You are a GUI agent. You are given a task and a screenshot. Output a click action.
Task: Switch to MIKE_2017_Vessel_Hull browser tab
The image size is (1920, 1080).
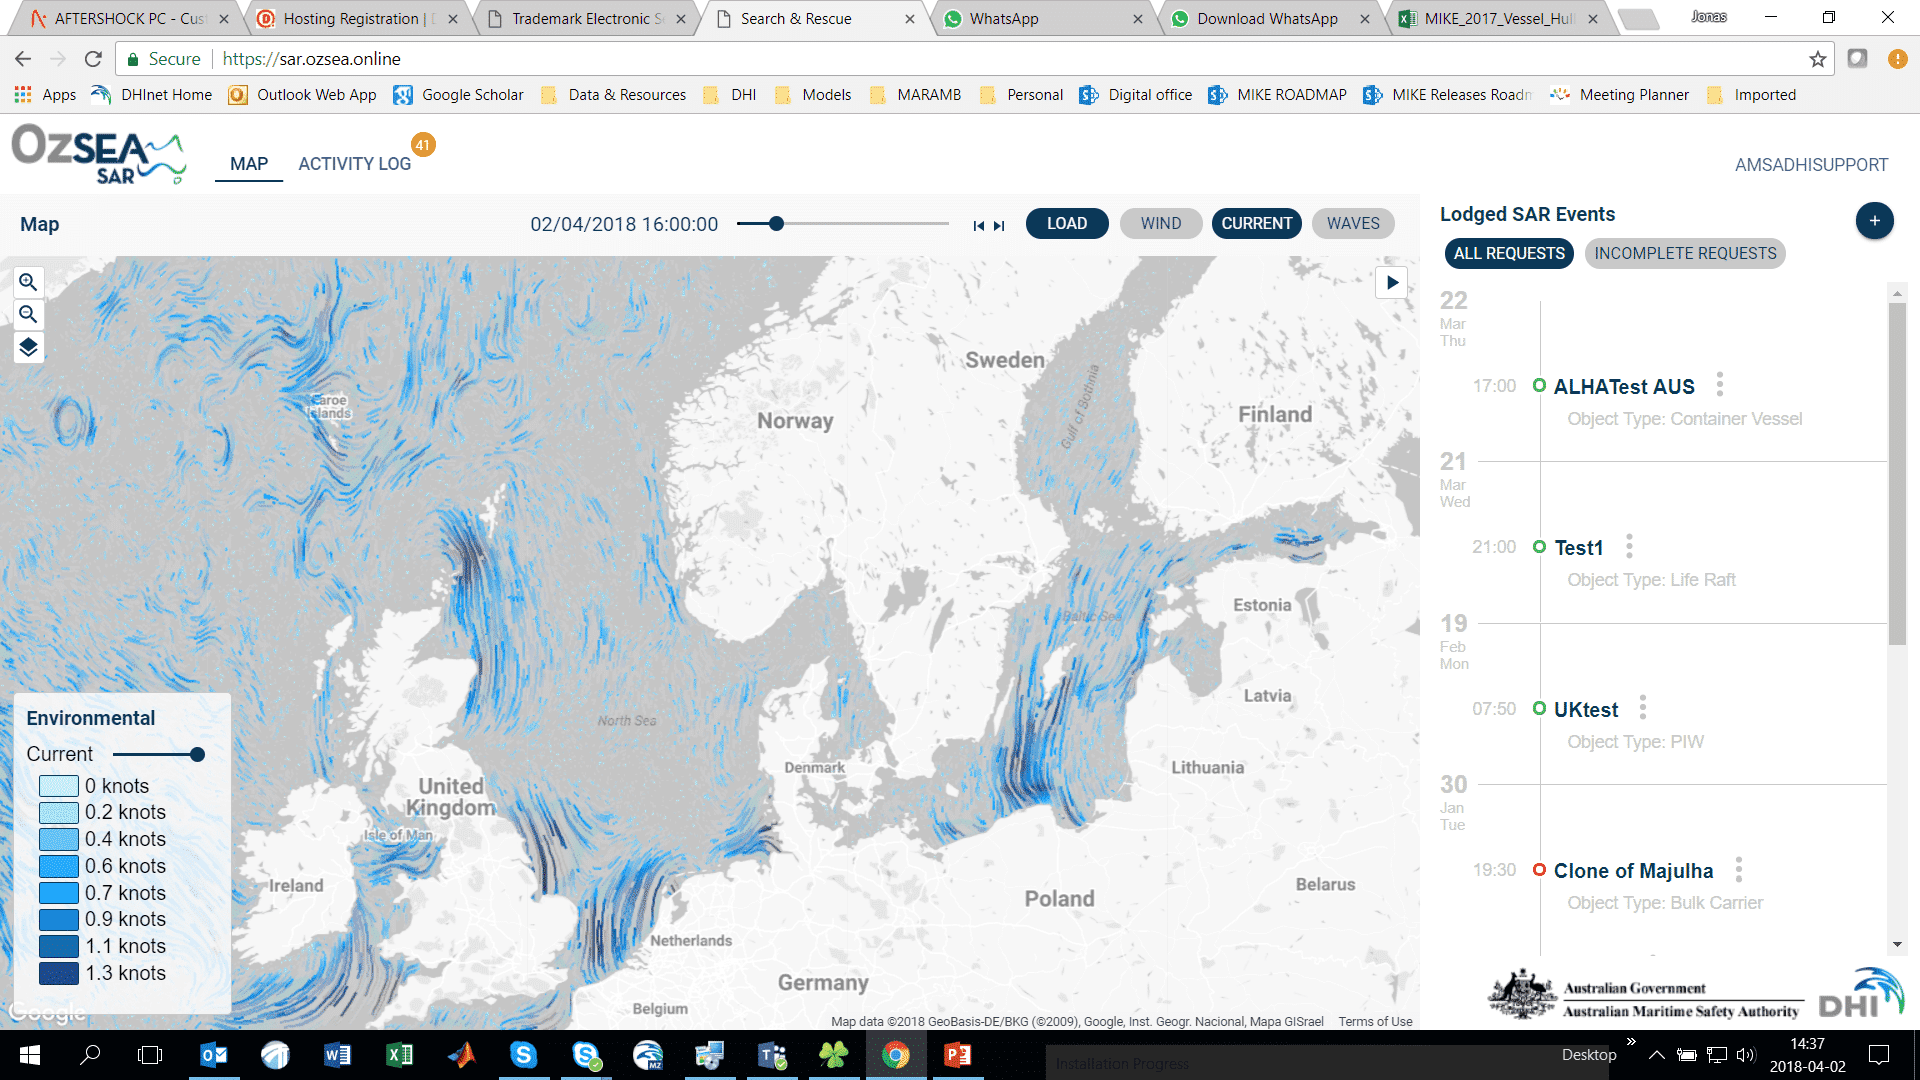[x=1500, y=19]
